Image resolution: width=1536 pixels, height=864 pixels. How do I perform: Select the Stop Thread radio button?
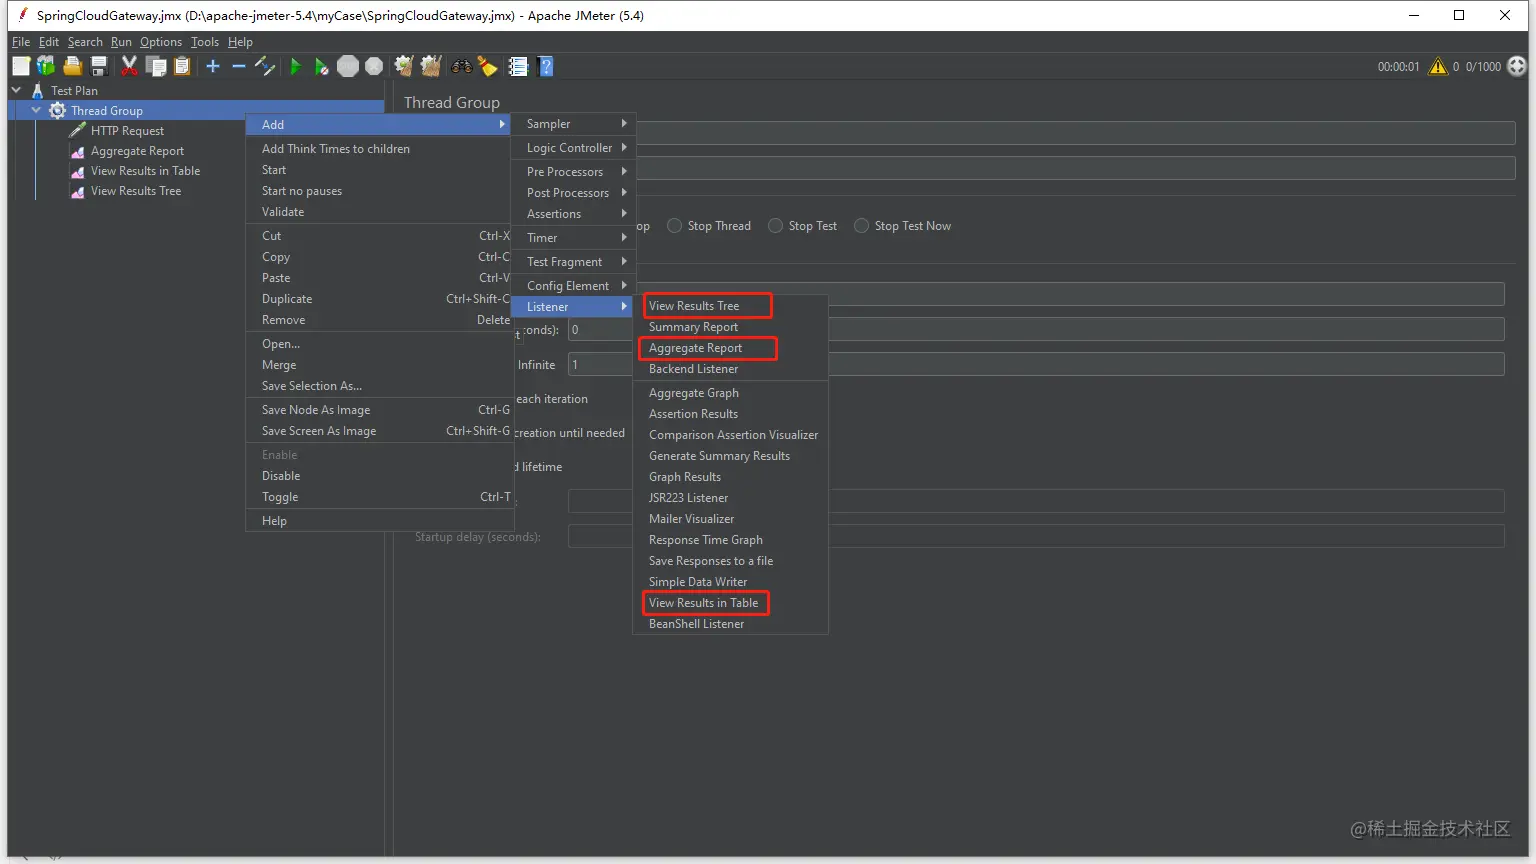point(675,226)
